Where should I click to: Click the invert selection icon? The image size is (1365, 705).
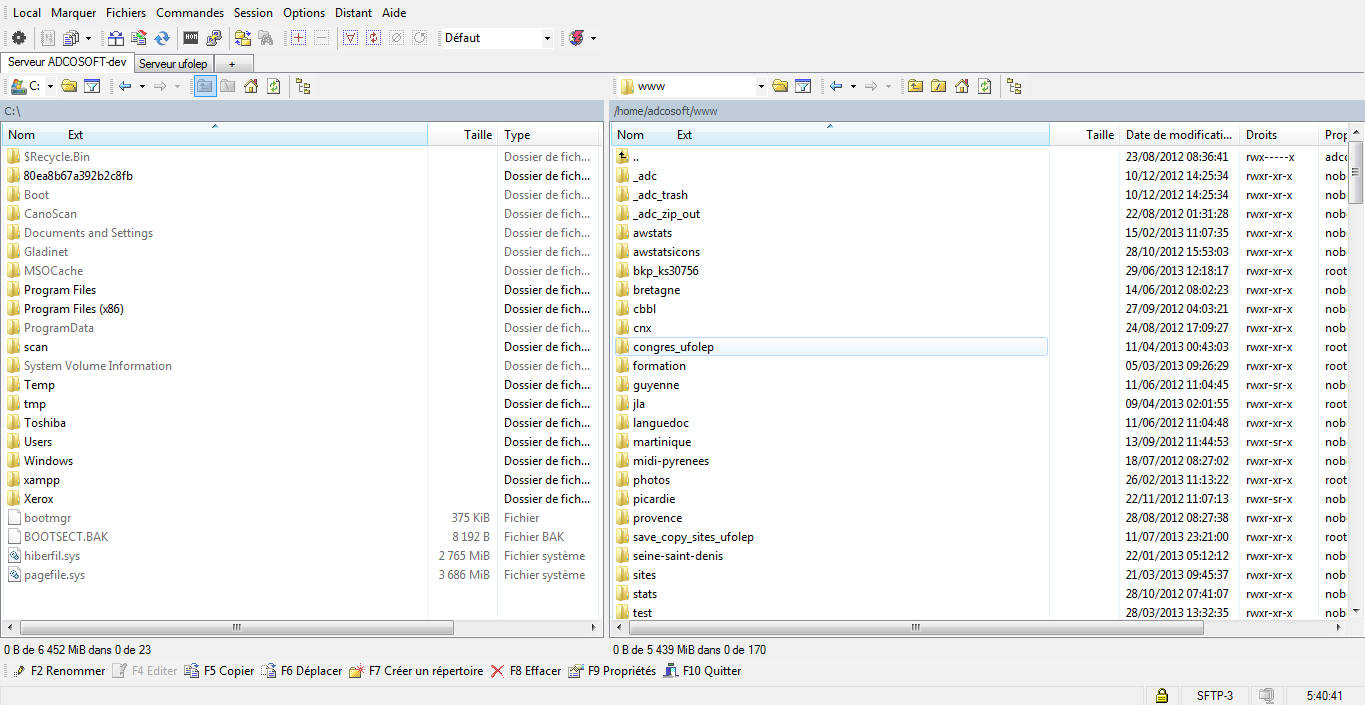click(x=373, y=38)
